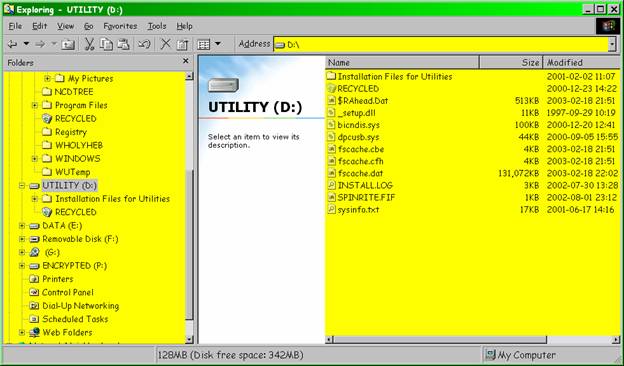Go up one folder level icon
Screen dimensions: 624x366
(68, 44)
